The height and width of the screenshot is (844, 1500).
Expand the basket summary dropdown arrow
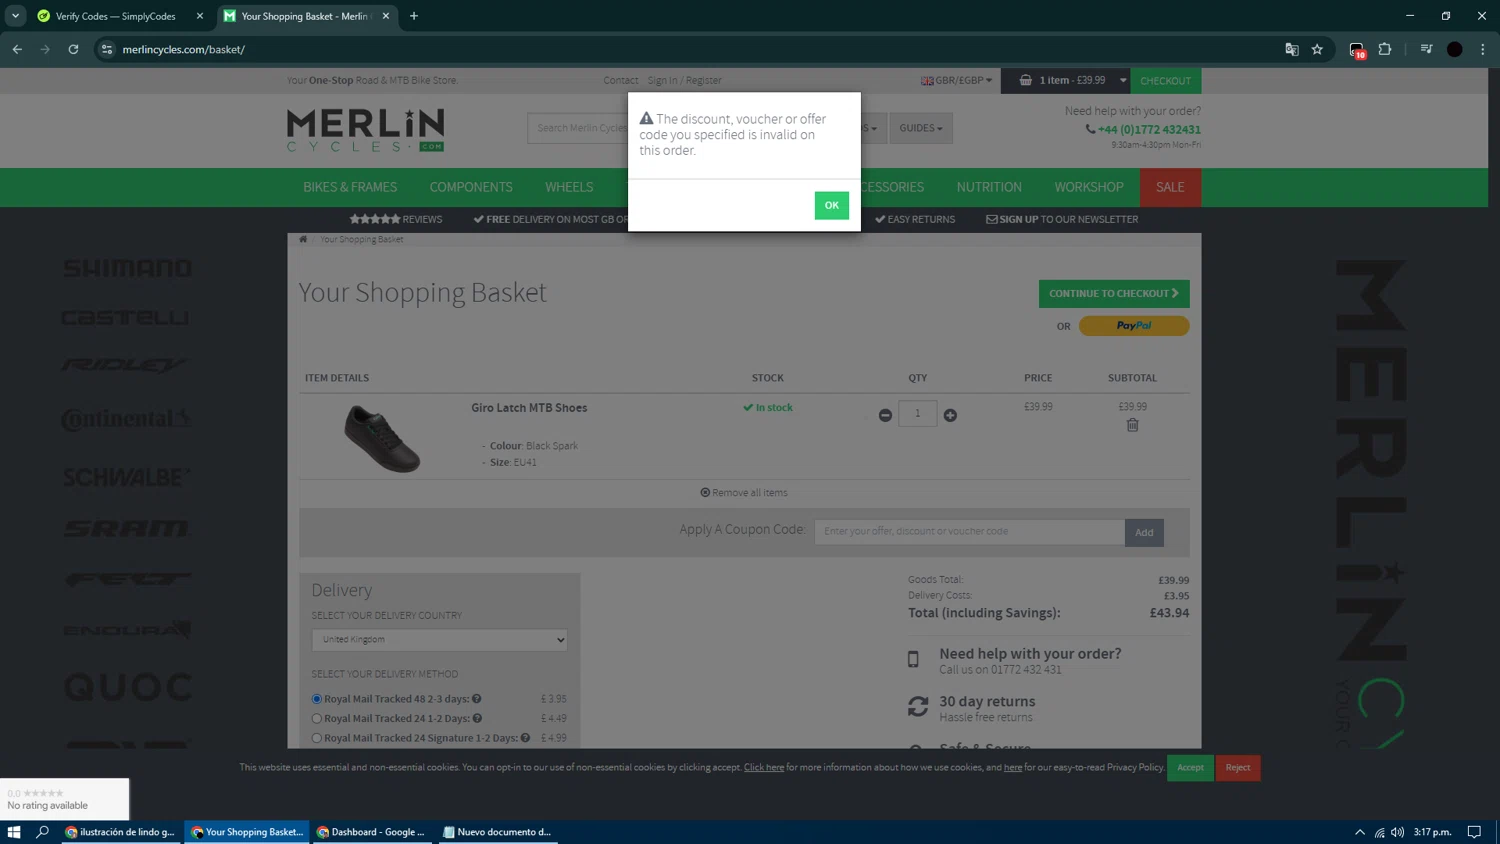[1122, 80]
